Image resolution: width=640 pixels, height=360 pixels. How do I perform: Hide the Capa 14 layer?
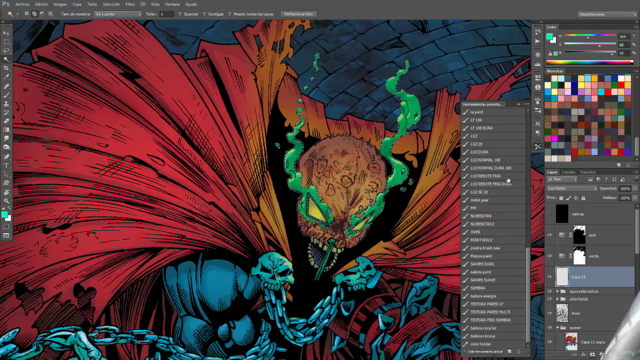549,277
